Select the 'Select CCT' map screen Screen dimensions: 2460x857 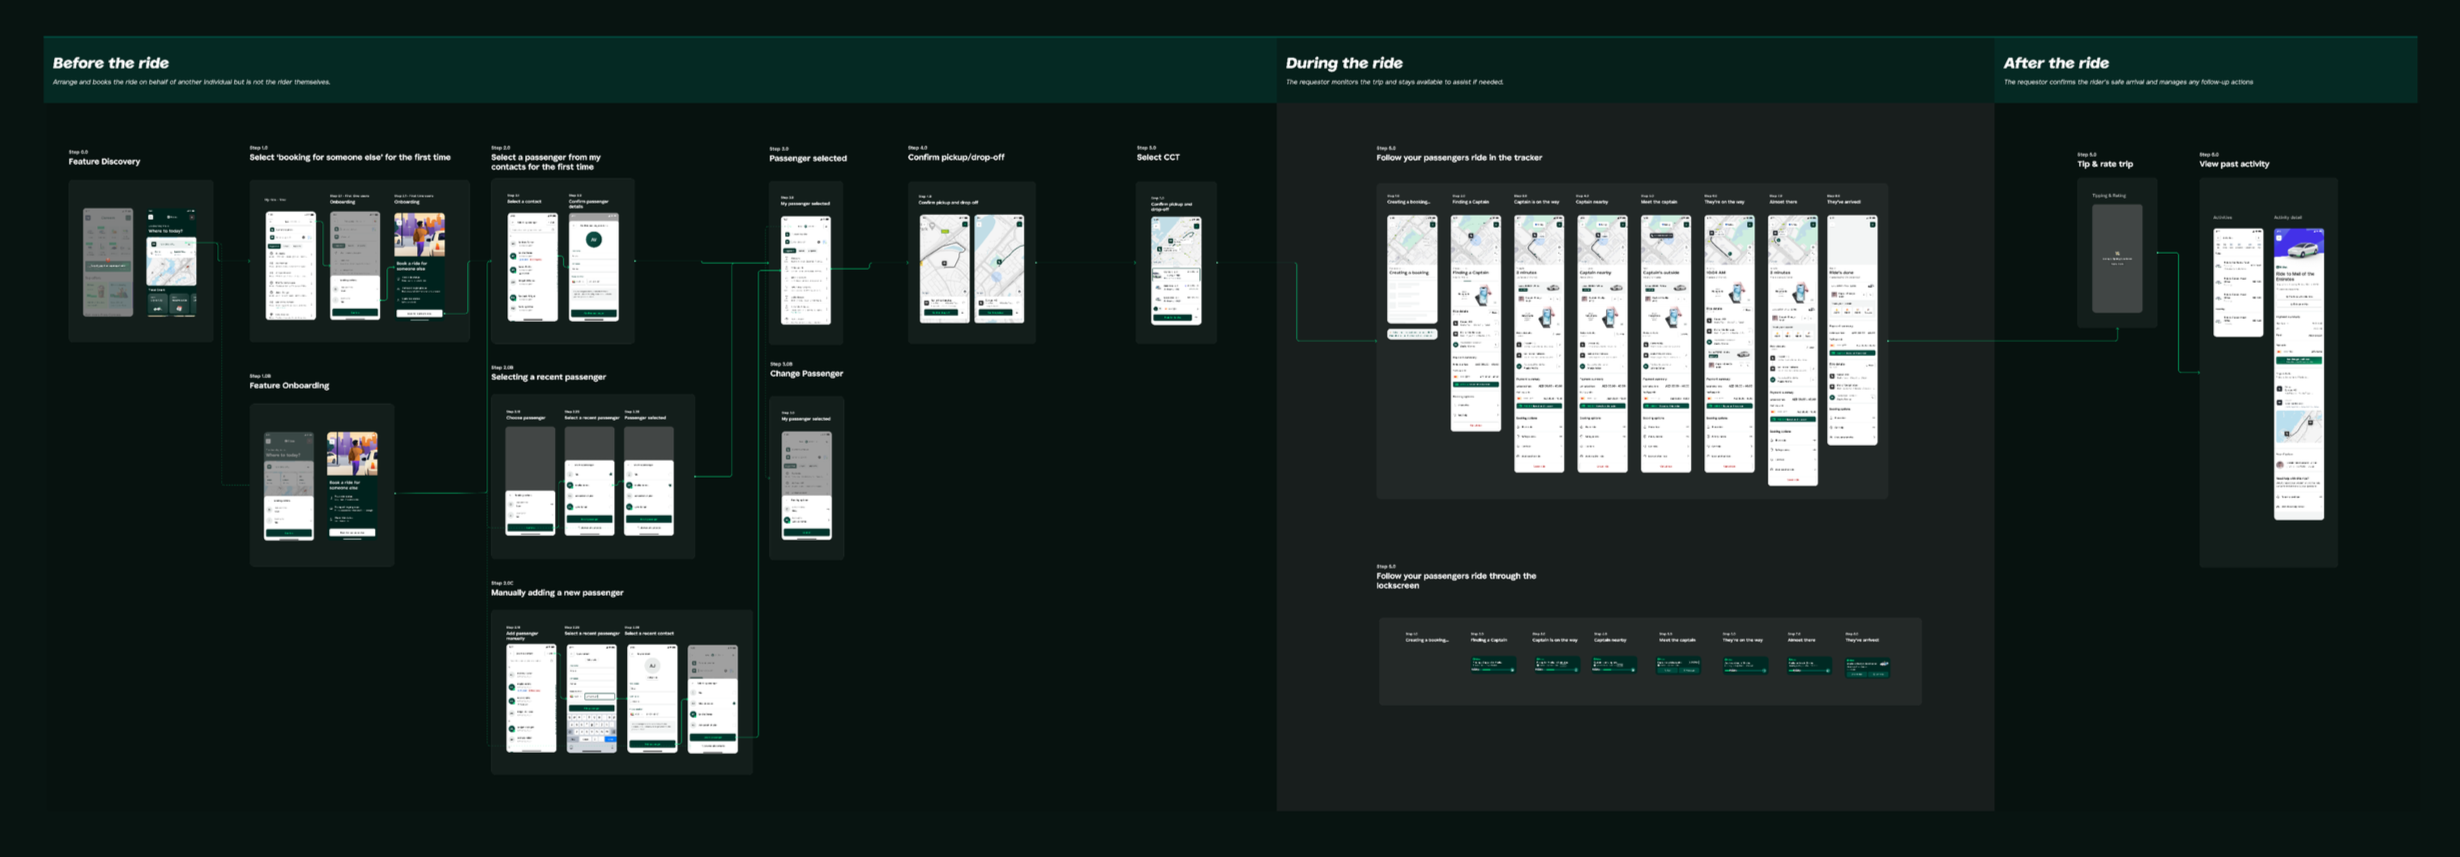[1176, 270]
